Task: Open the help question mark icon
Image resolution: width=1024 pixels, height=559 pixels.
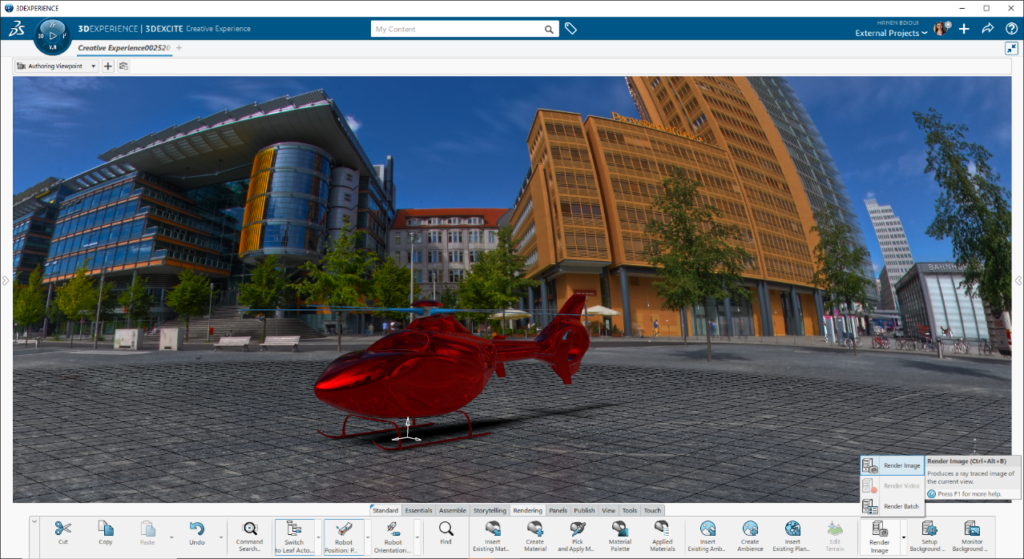Action: point(1011,28)
